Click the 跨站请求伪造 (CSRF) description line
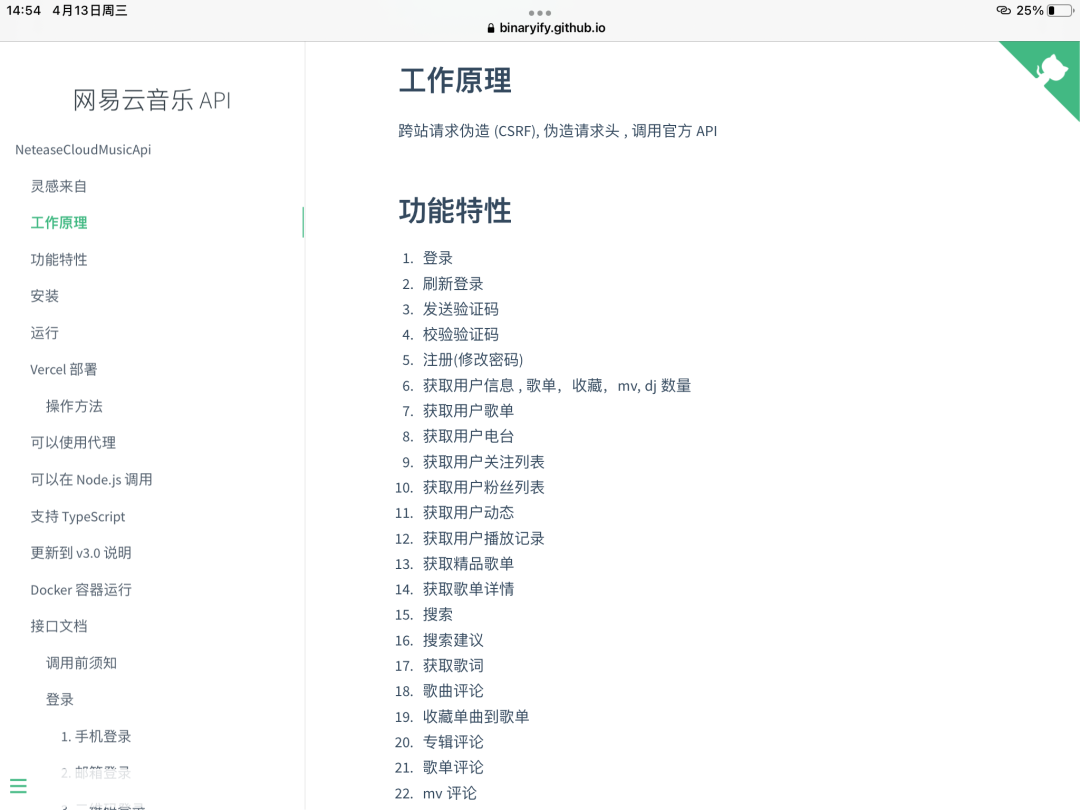The width and height of the screenshot is (1080, 810). pos(558,131)
